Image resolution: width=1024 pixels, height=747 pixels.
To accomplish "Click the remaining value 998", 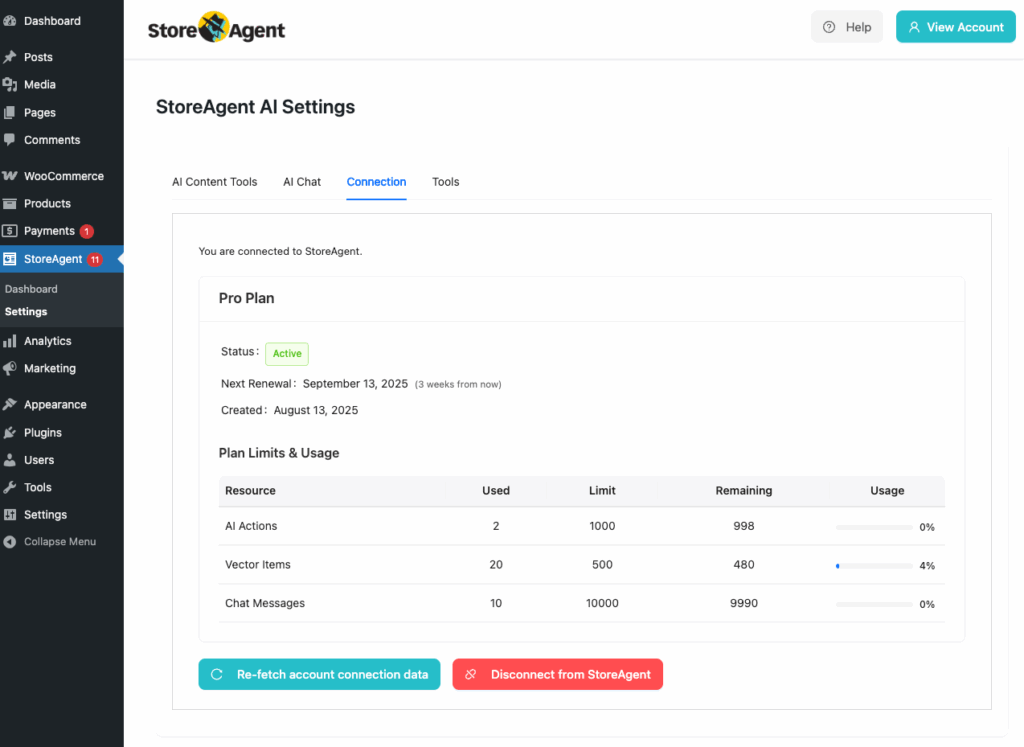I will pos(744,526).
